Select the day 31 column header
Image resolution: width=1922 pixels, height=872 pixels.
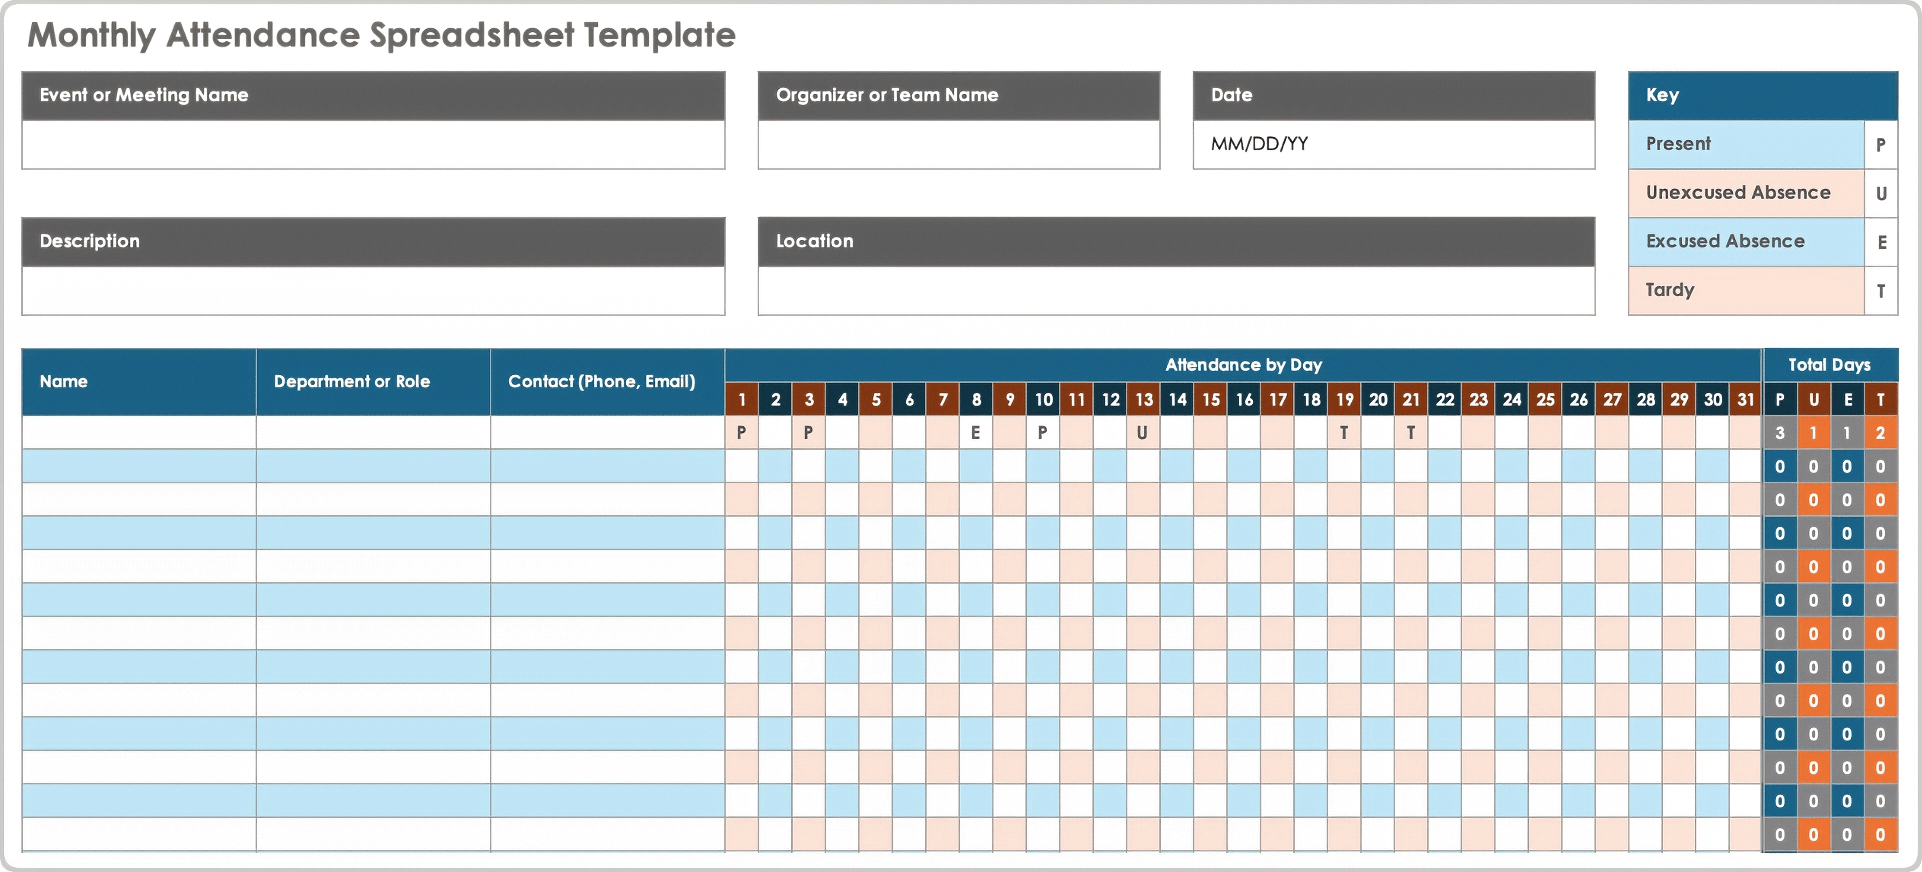[x=1746, y=400]
